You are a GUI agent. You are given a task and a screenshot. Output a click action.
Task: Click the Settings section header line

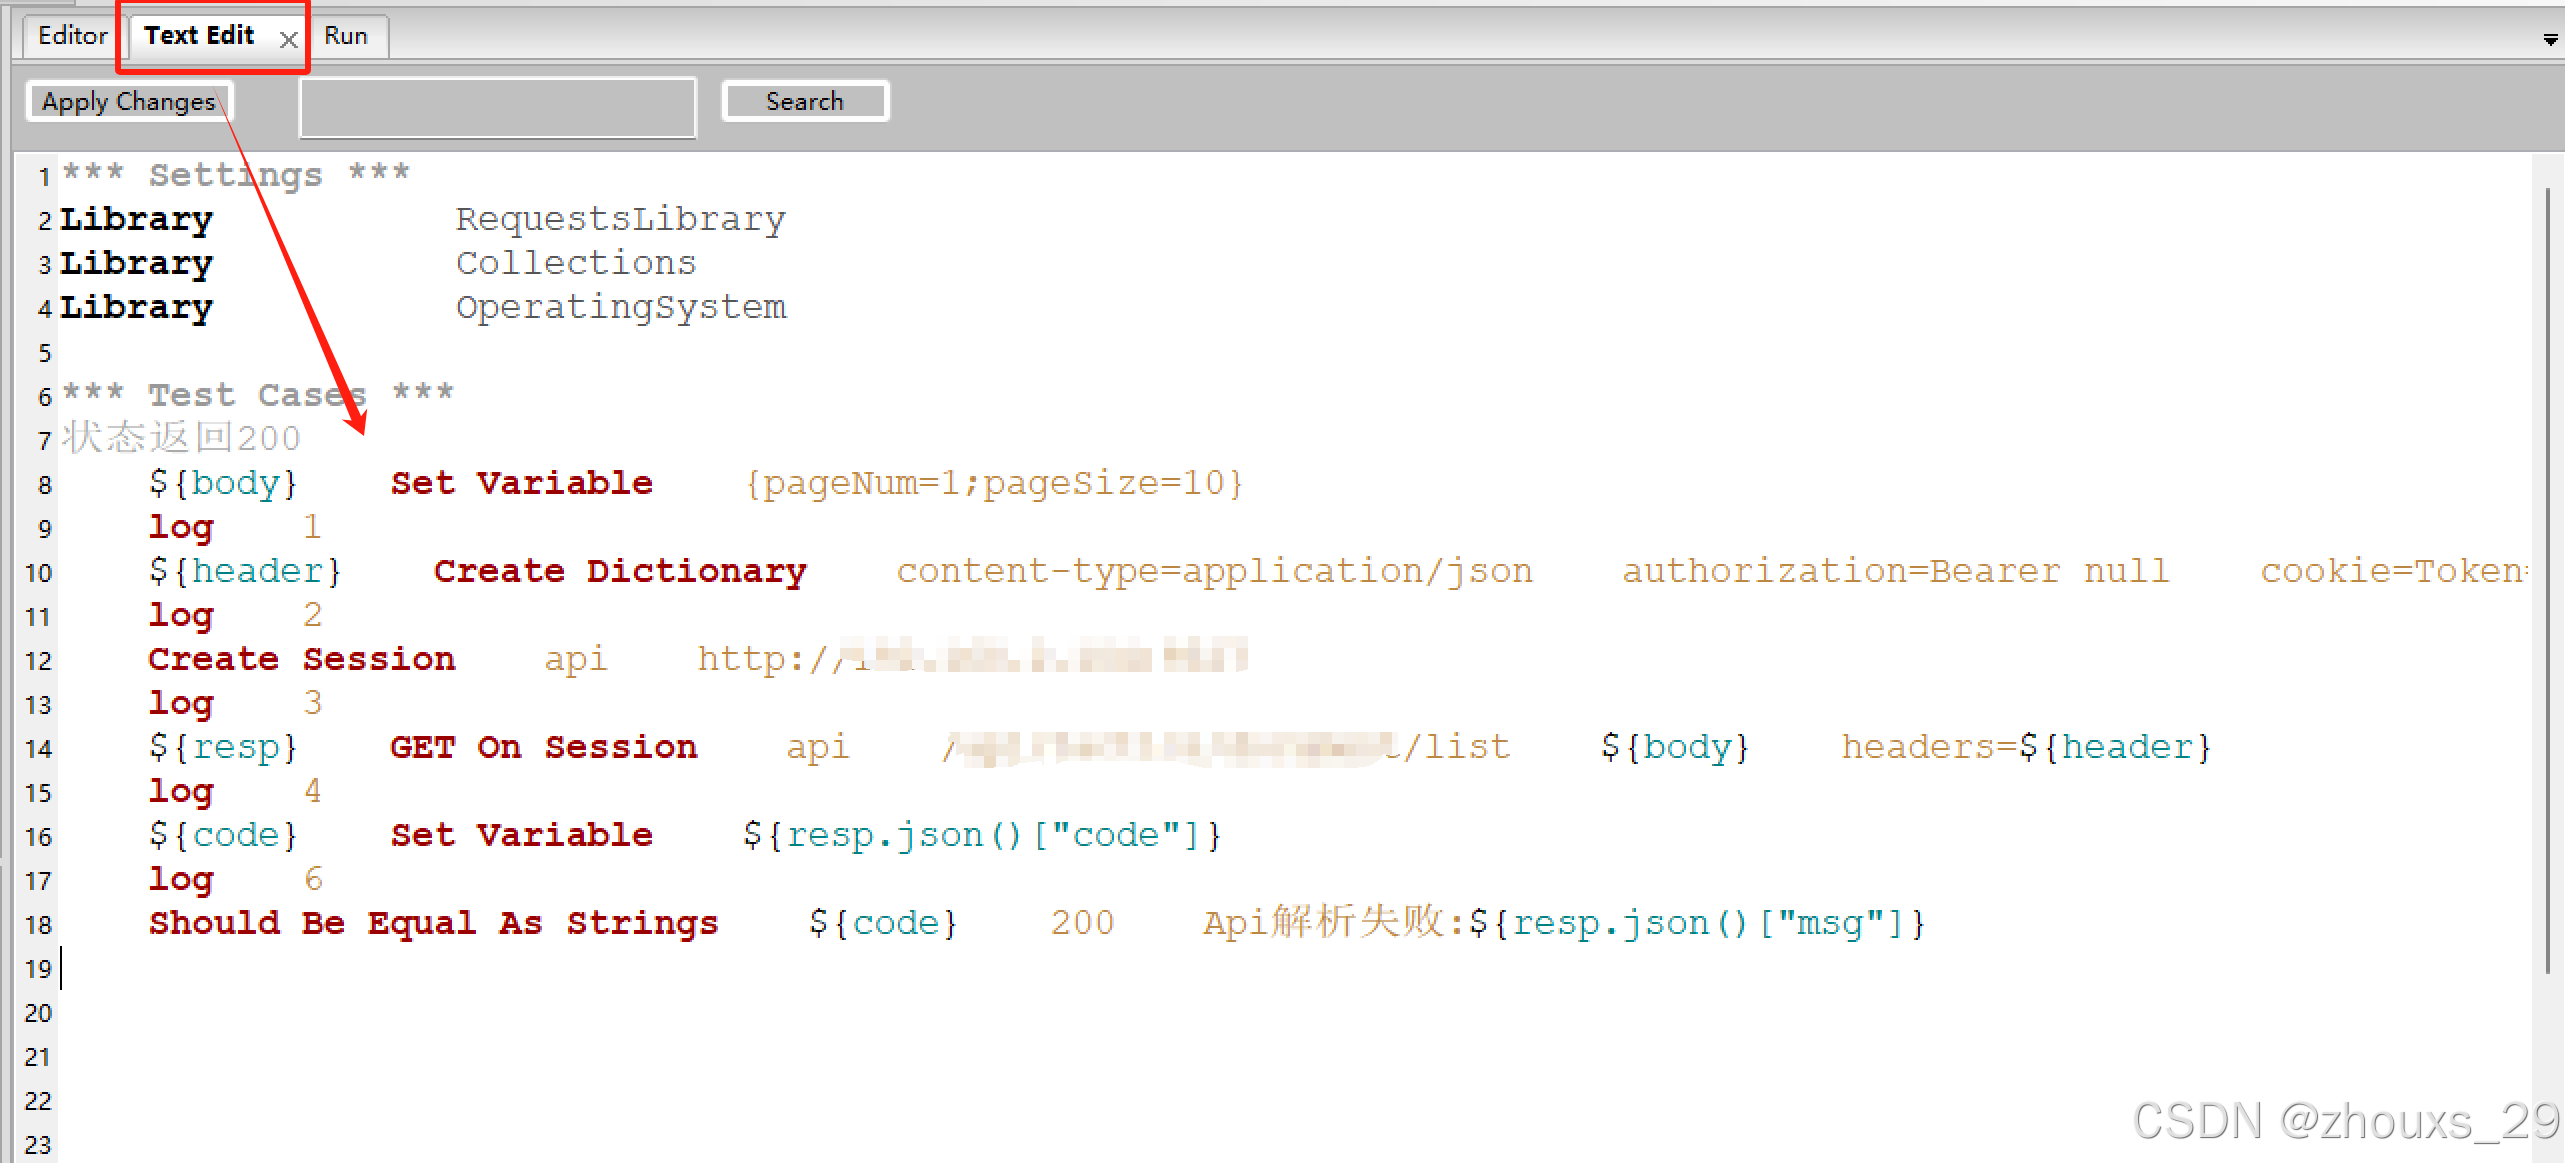(236, 175)
